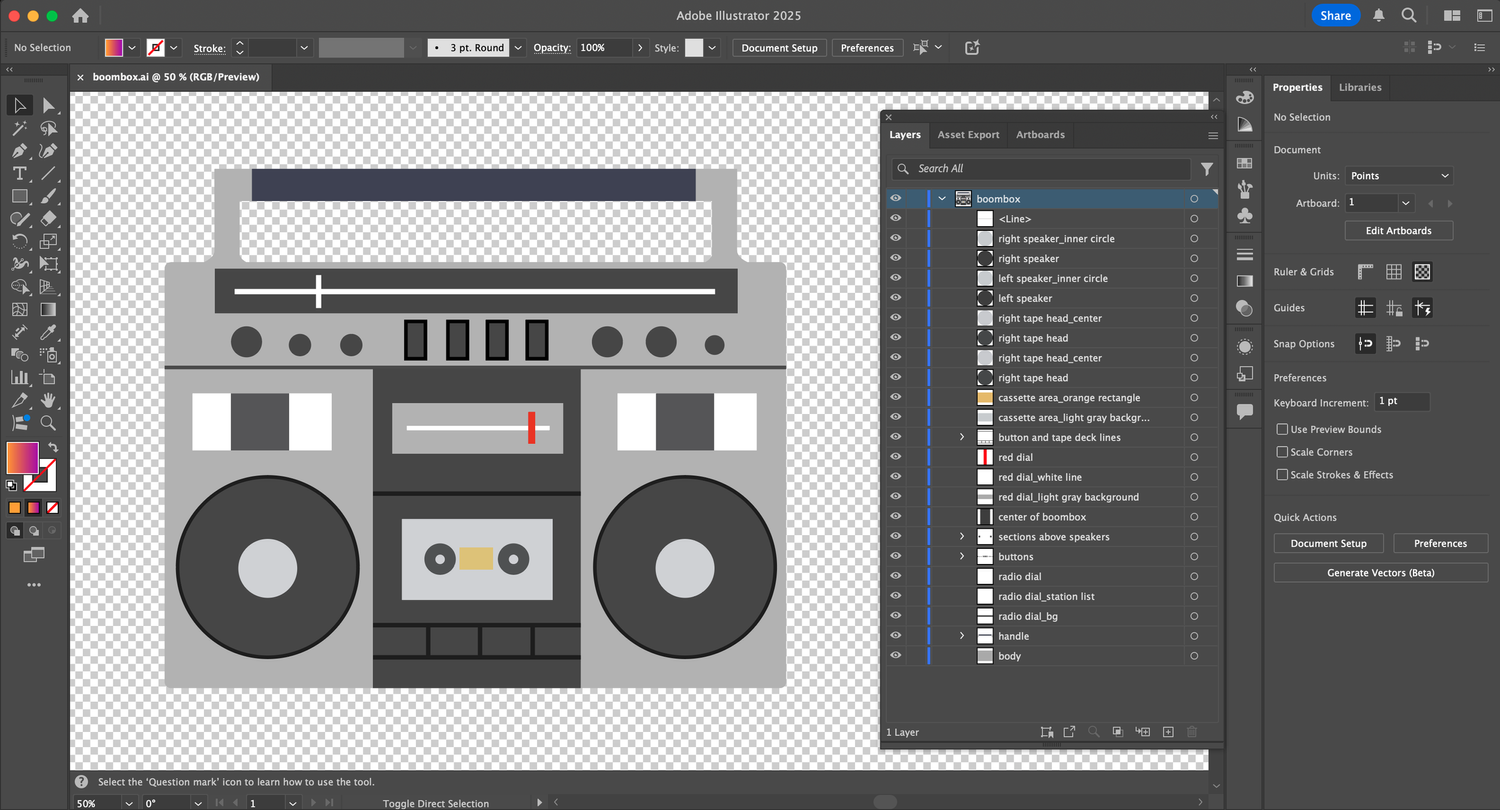Click the Layers filter funnel icon
This screenshot has width=1500, height=810.
[1207, 169]
